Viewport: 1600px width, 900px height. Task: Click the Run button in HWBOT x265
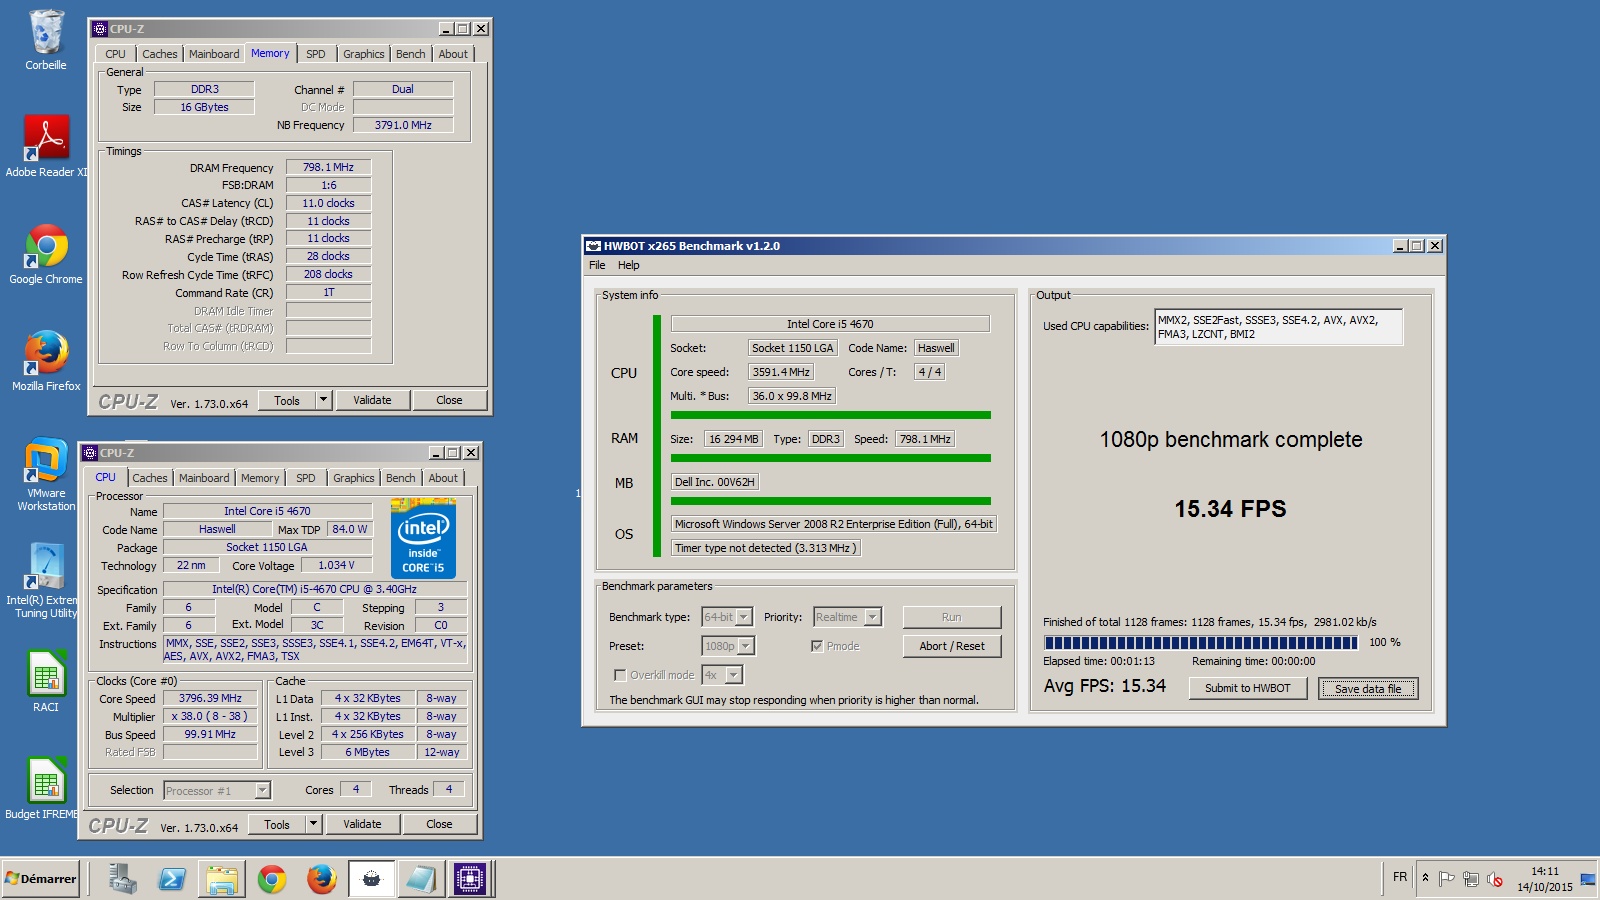click(952, 618)
